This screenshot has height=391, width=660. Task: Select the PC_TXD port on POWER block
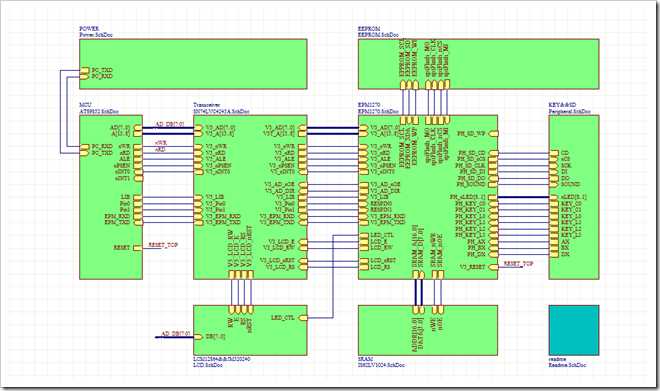click(x=97, y=70)
